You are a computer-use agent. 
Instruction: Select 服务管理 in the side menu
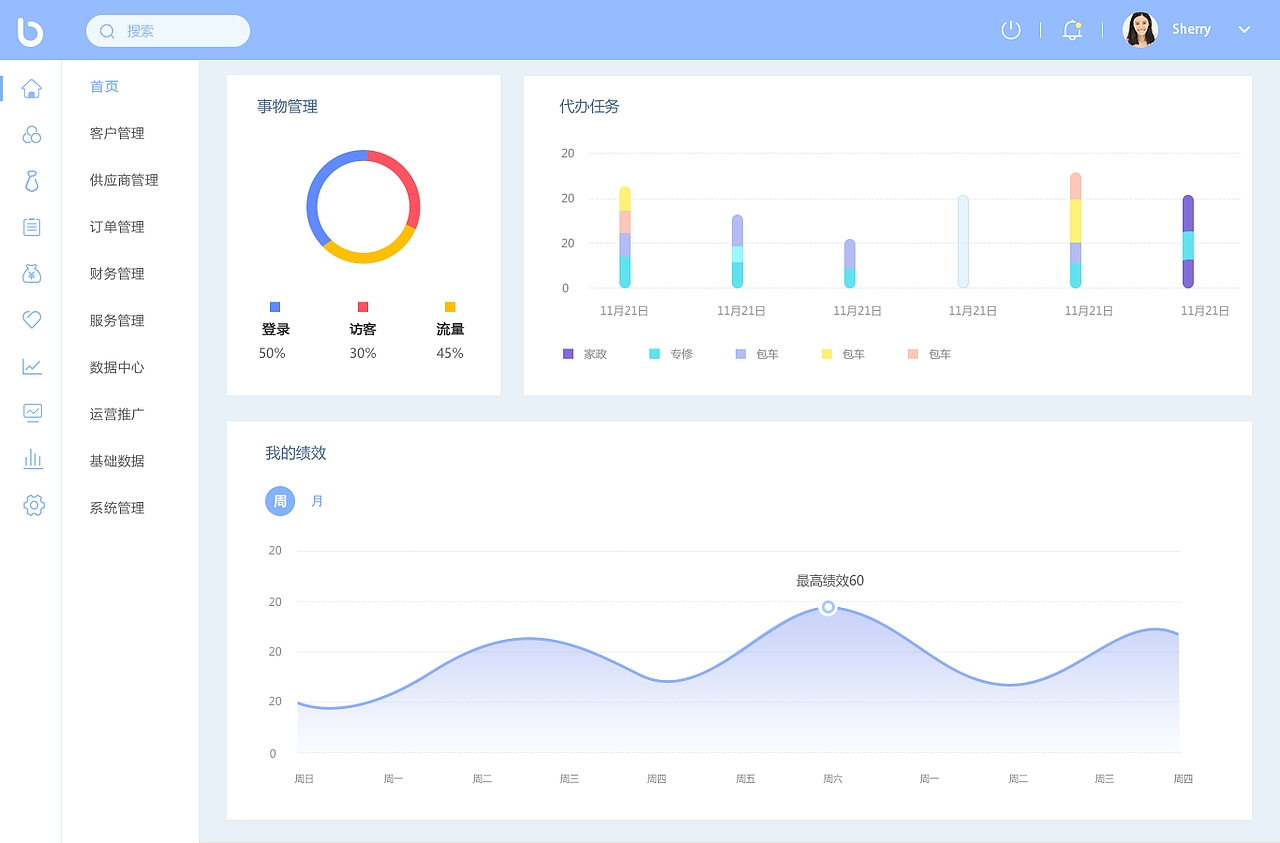tap(117, 321)
